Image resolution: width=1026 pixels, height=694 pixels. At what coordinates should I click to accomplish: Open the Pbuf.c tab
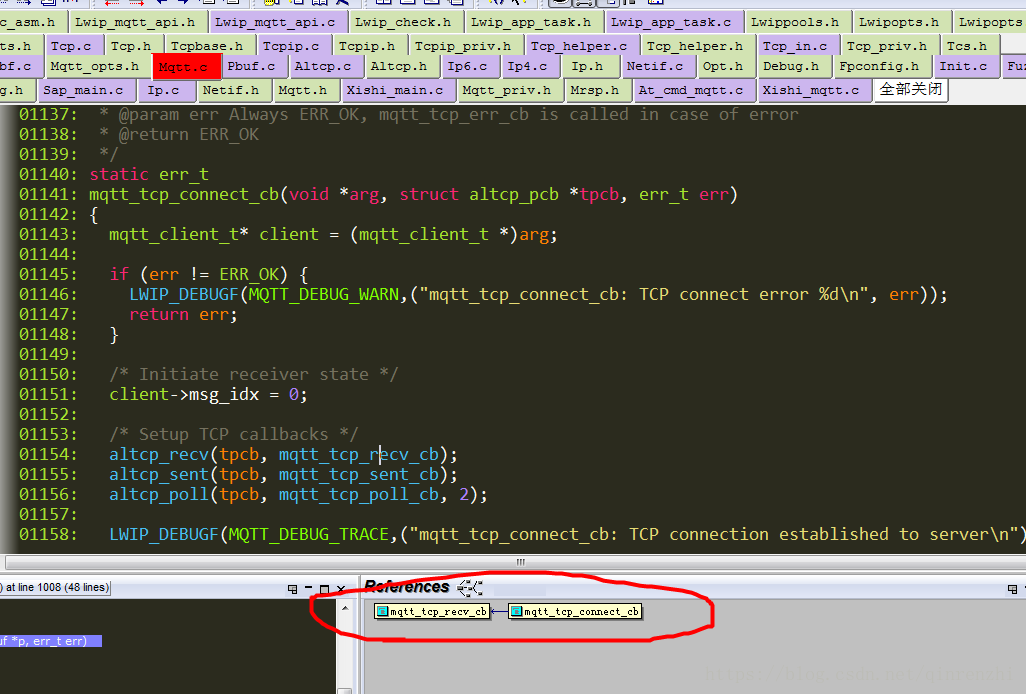253,66
